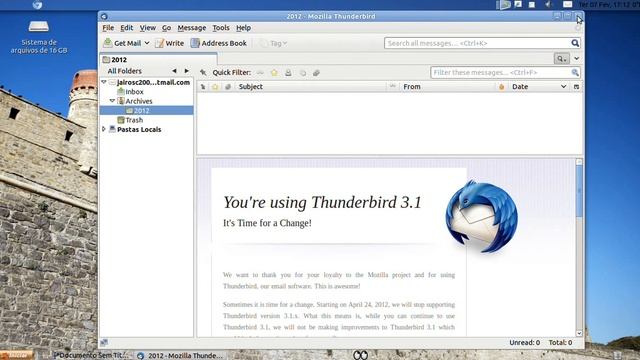The height and width of the screenshot is (360, 640).
Task: Switch to Documento Sem Tít taskbar window
Action: pyautogui.click(x=91, y=356)
